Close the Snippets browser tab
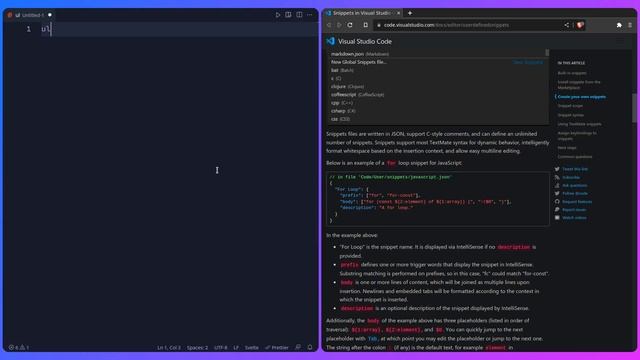 [x=398, y=13]
